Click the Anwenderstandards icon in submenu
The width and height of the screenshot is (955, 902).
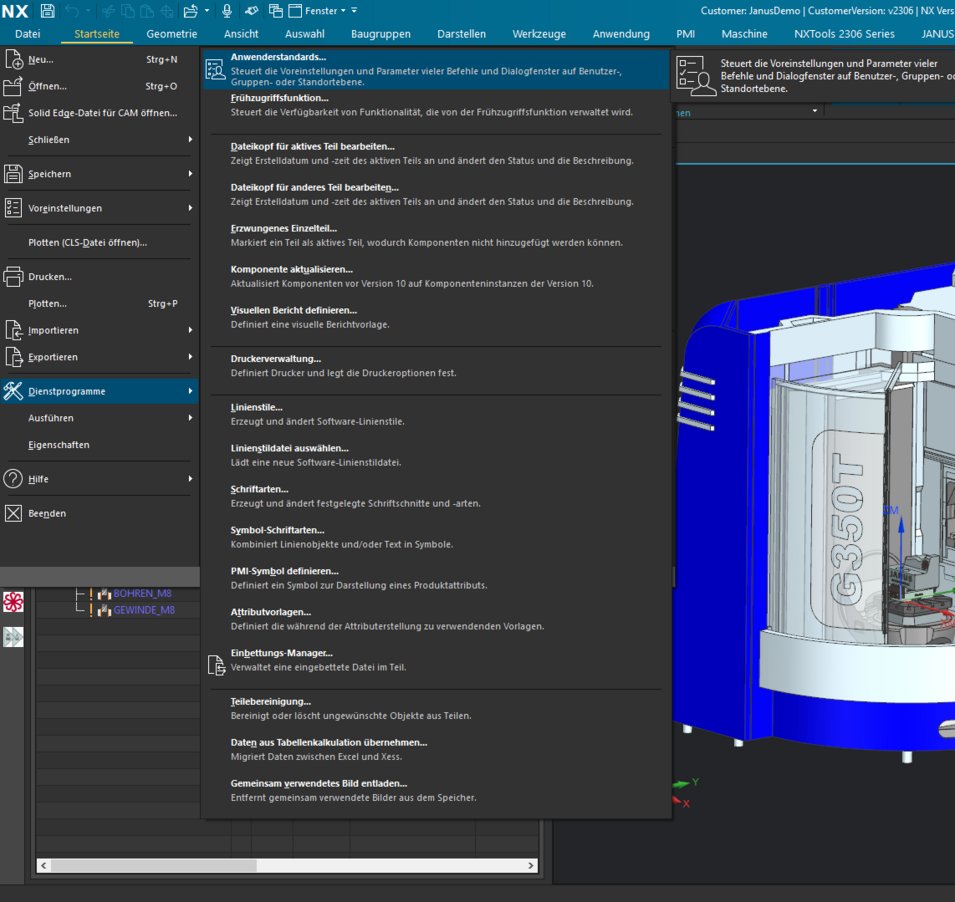click(216, 69)
